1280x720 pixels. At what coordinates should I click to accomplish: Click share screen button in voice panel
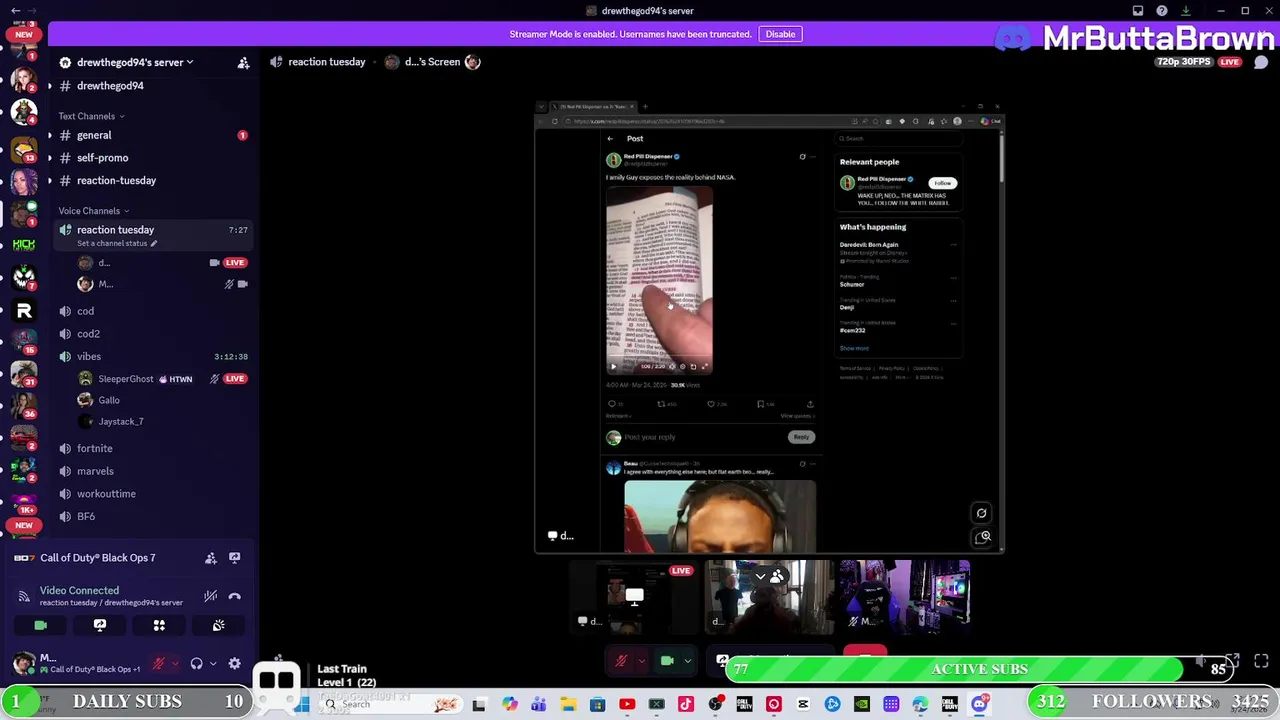pyautogui.click(x=100, y=625)
